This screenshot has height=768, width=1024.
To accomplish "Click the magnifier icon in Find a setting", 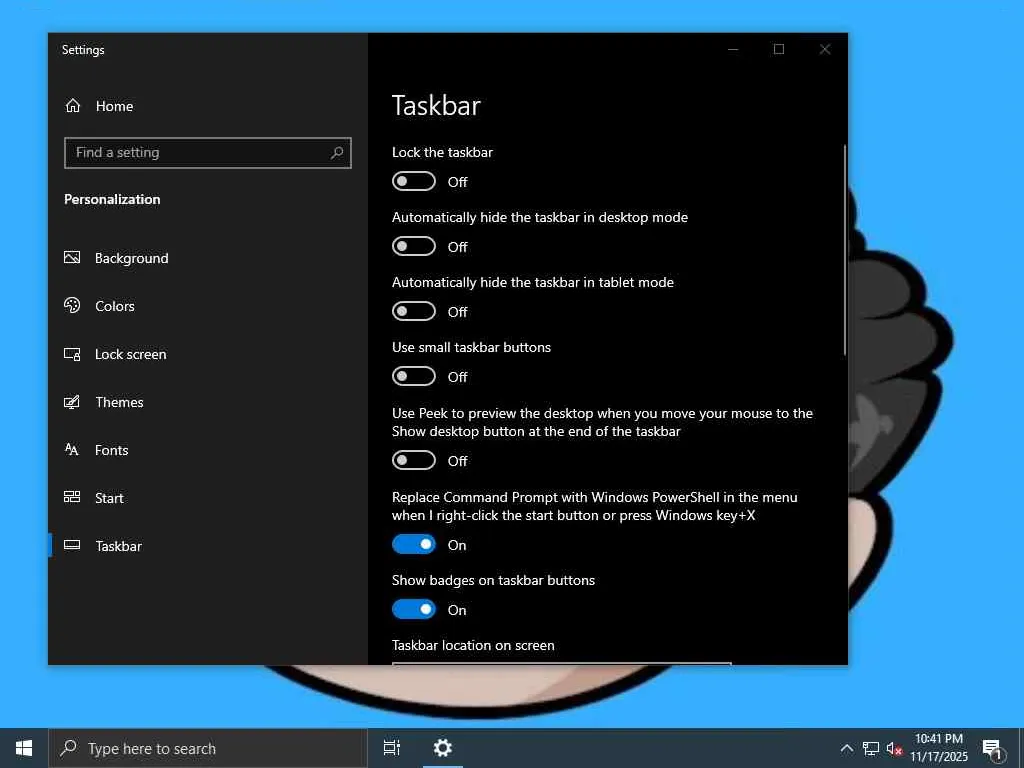I will pos(337,153).
